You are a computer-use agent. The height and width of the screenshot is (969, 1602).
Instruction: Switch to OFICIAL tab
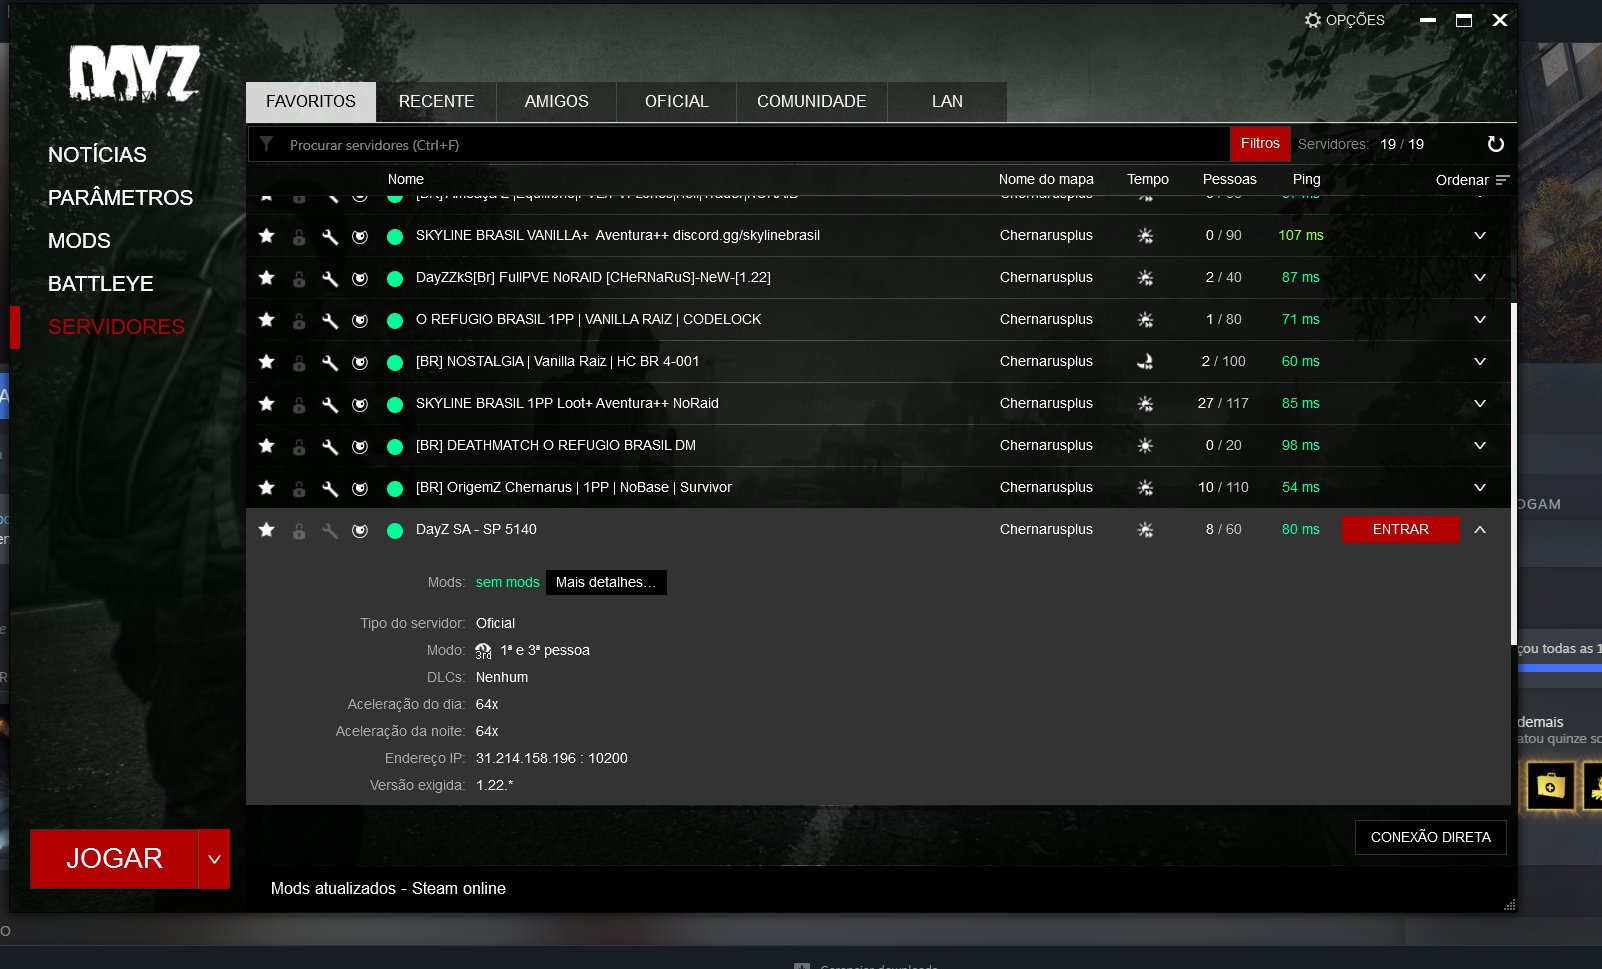[677, 102]
